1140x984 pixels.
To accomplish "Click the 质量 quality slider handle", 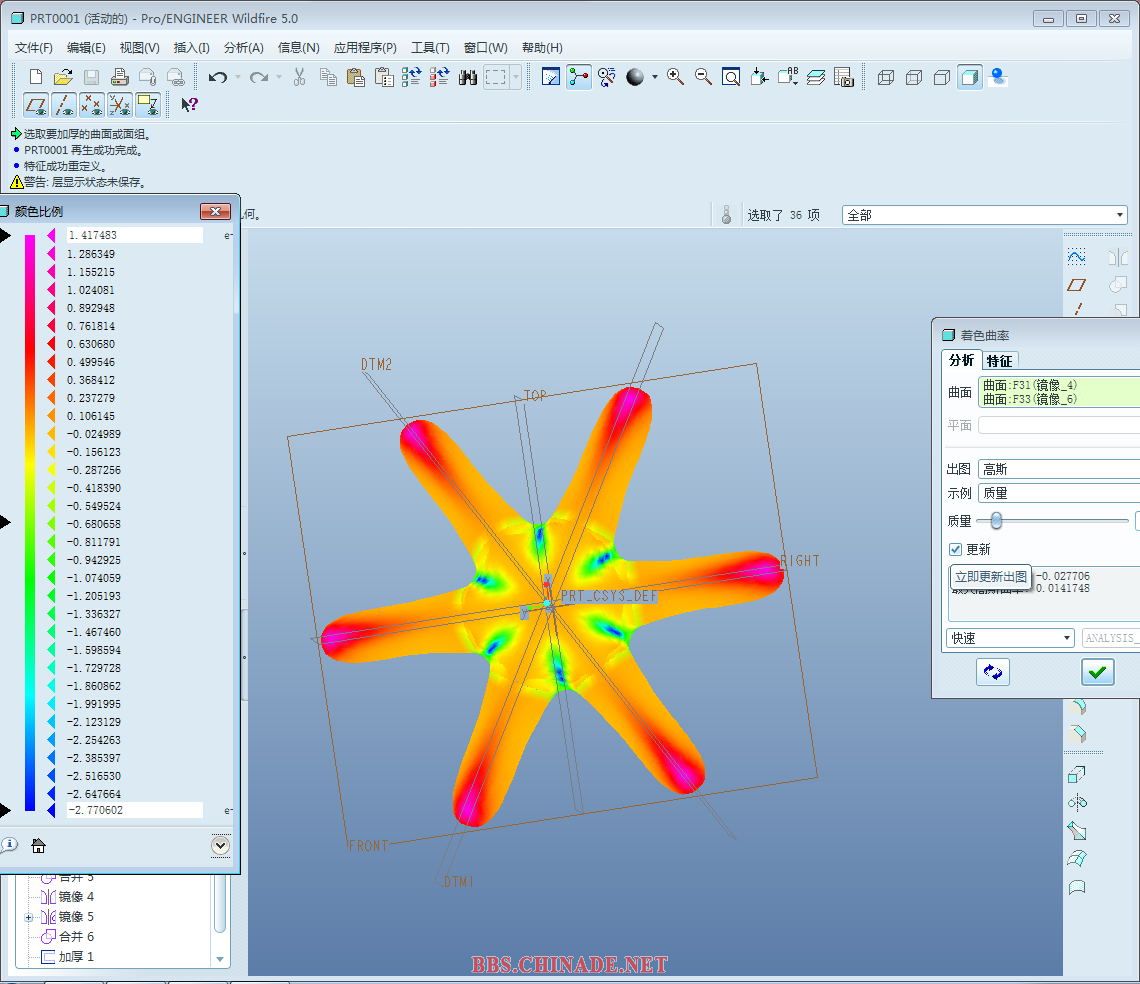I will (996, 520).
